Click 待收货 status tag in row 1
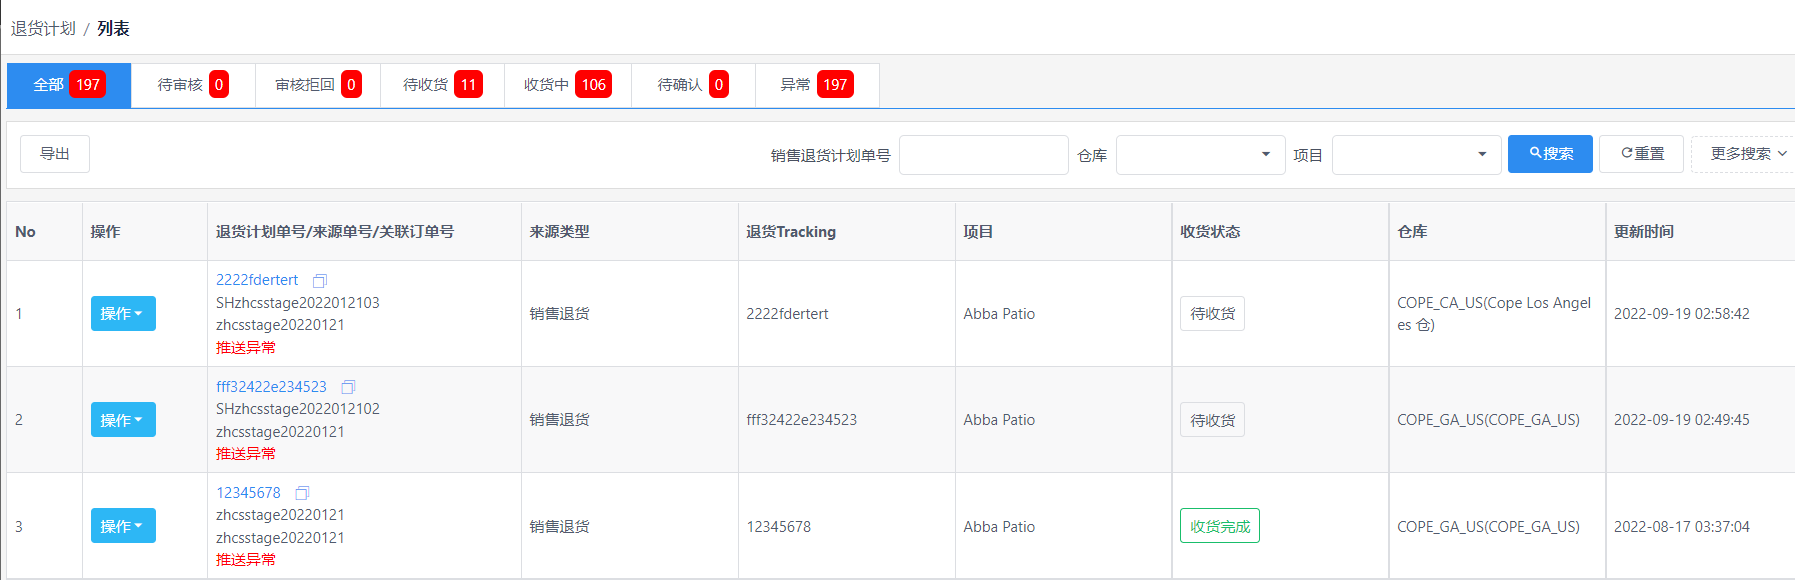 1212,314
